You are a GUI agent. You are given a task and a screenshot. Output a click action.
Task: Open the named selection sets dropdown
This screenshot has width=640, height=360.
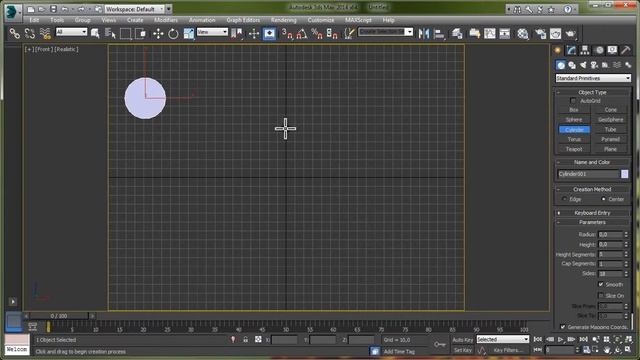pos(386,32)
